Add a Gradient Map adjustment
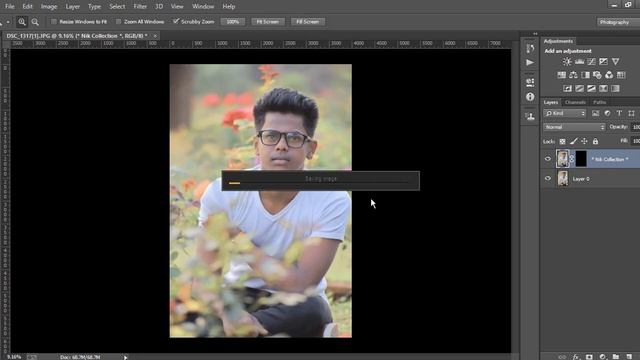 [615, 88]
